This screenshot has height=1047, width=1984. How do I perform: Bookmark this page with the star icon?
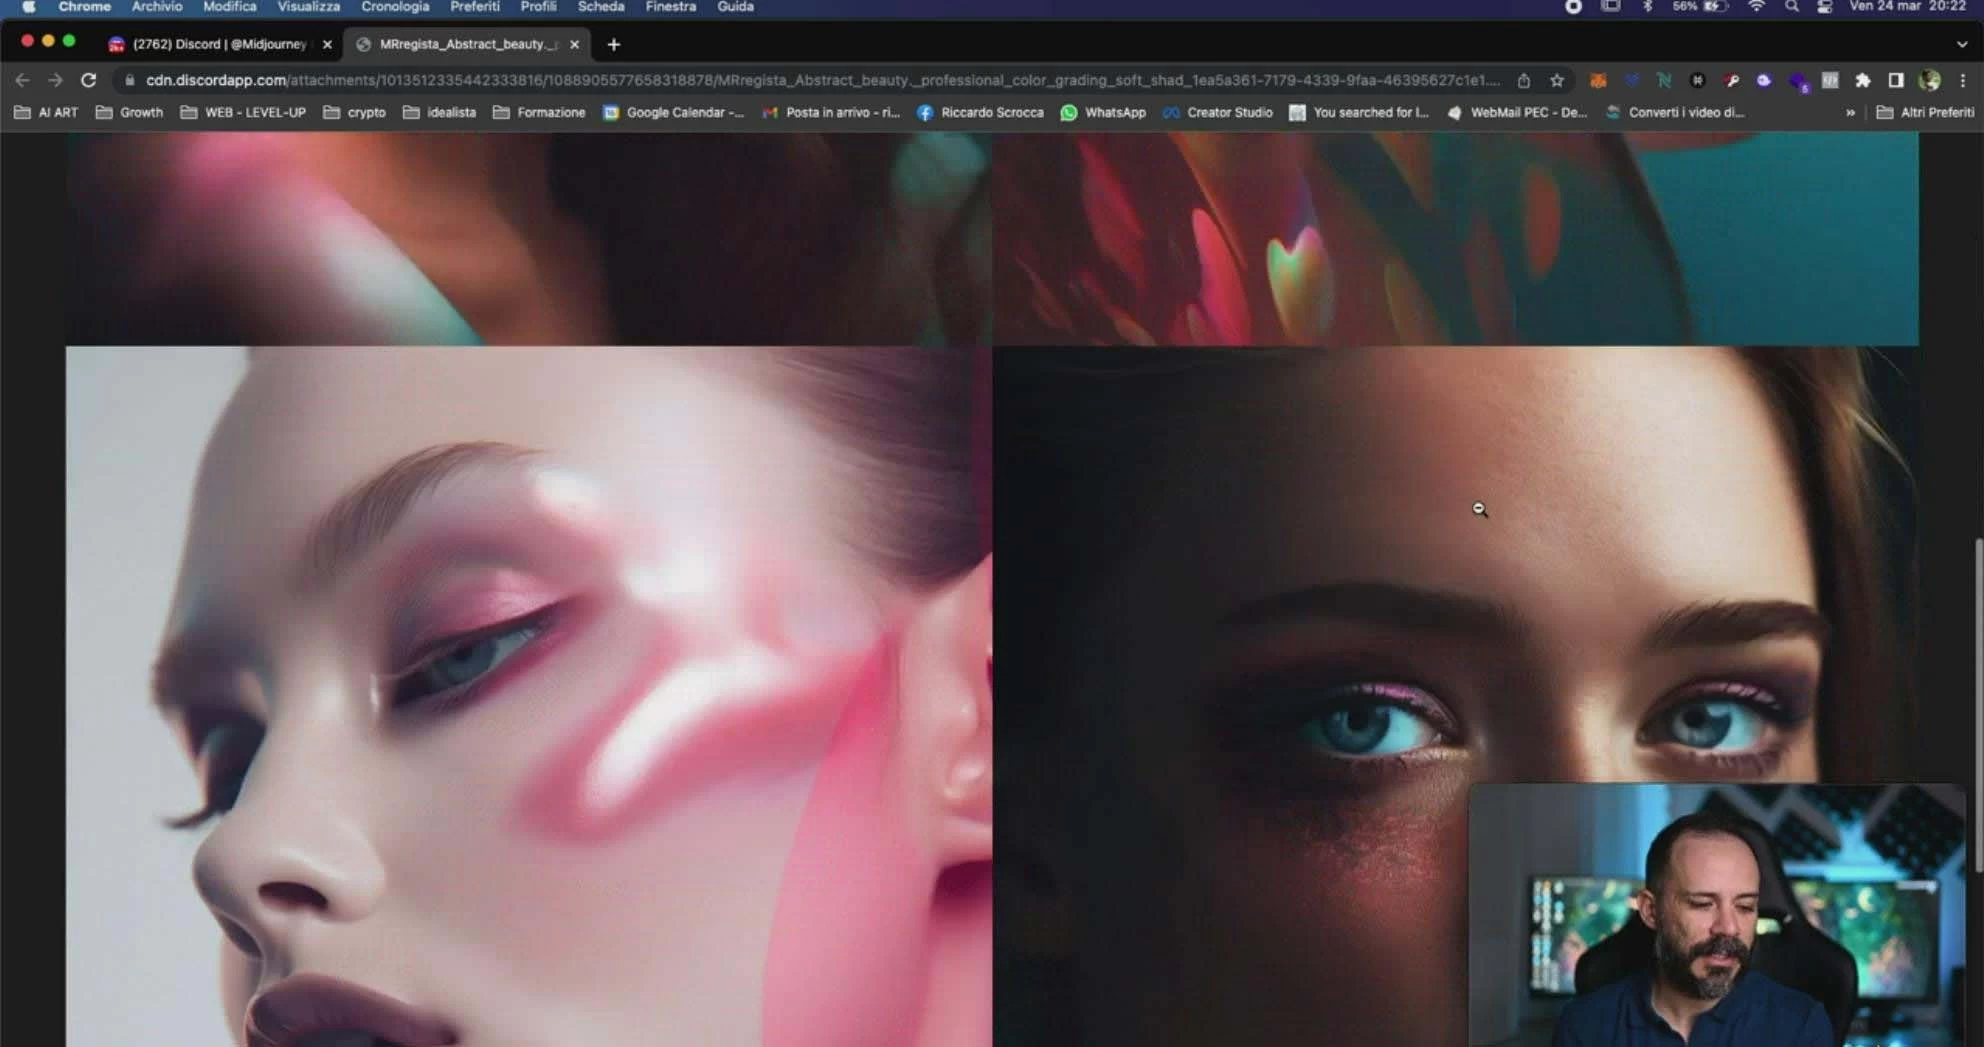coord(1557,80)
